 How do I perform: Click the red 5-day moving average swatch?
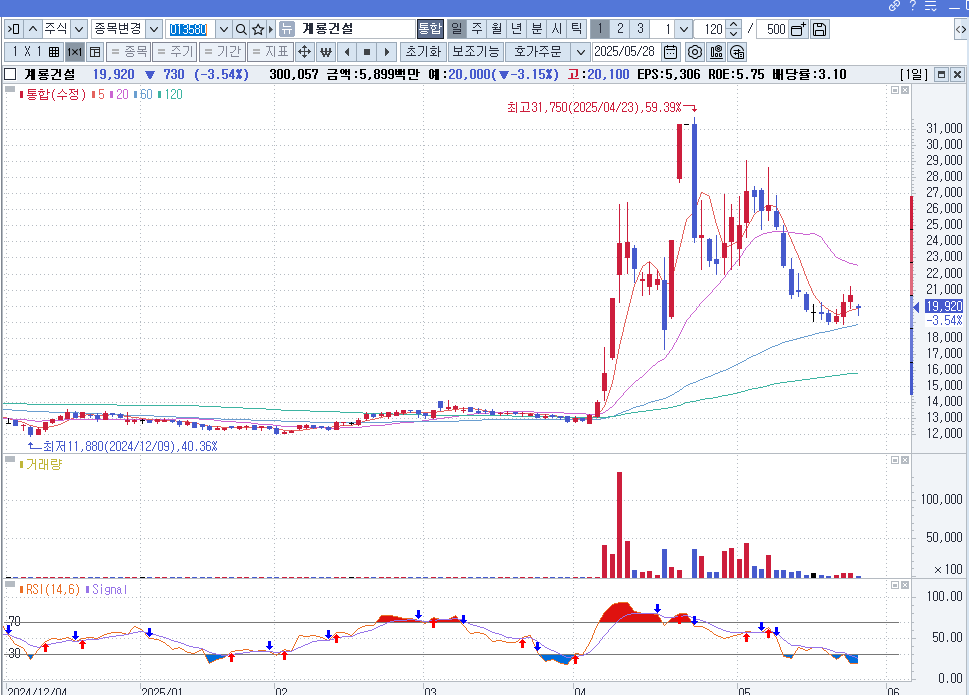92,94
